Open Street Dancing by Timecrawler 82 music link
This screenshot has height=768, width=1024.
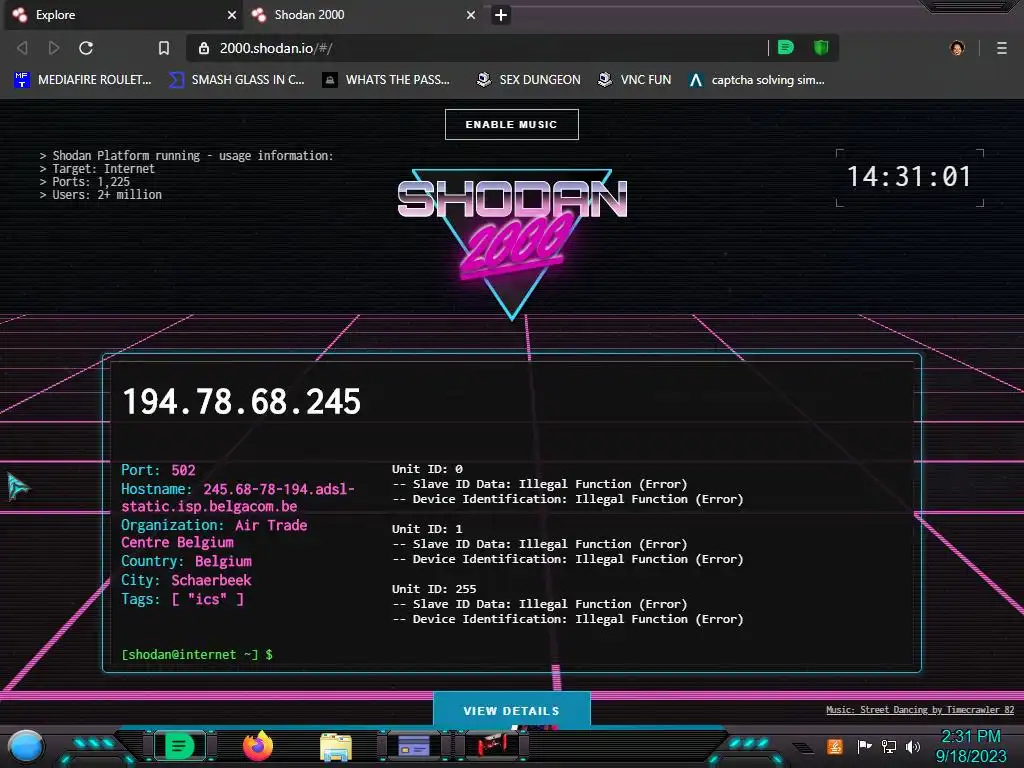[x=920, y=710]
